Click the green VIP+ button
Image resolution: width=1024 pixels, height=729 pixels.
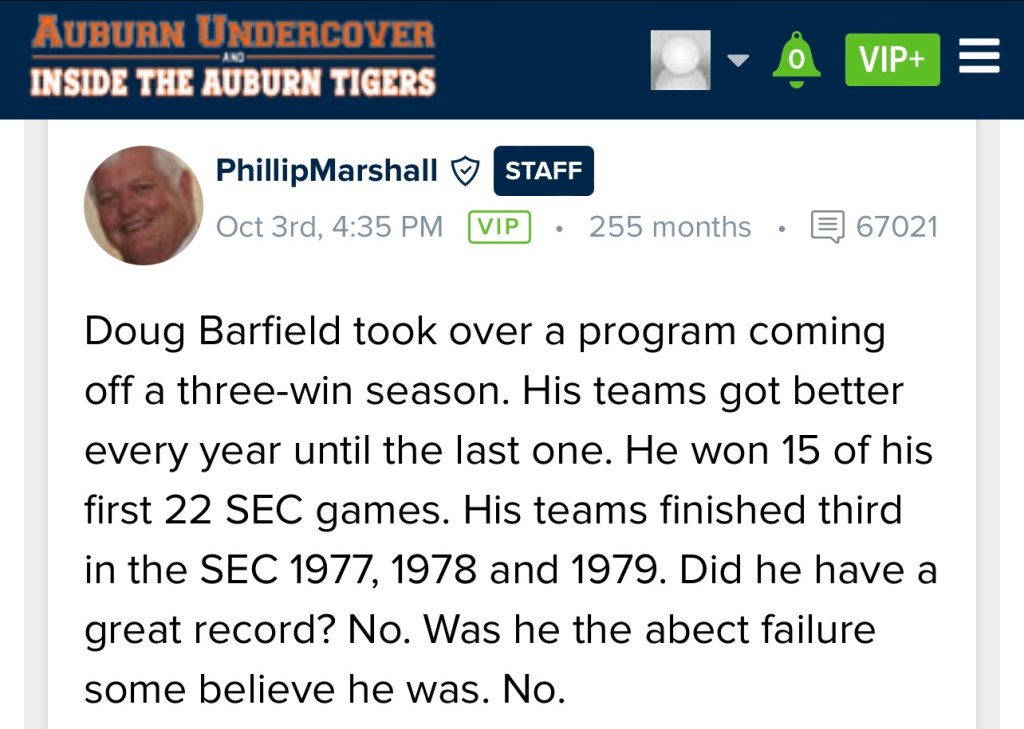click(x=892, y=59)
